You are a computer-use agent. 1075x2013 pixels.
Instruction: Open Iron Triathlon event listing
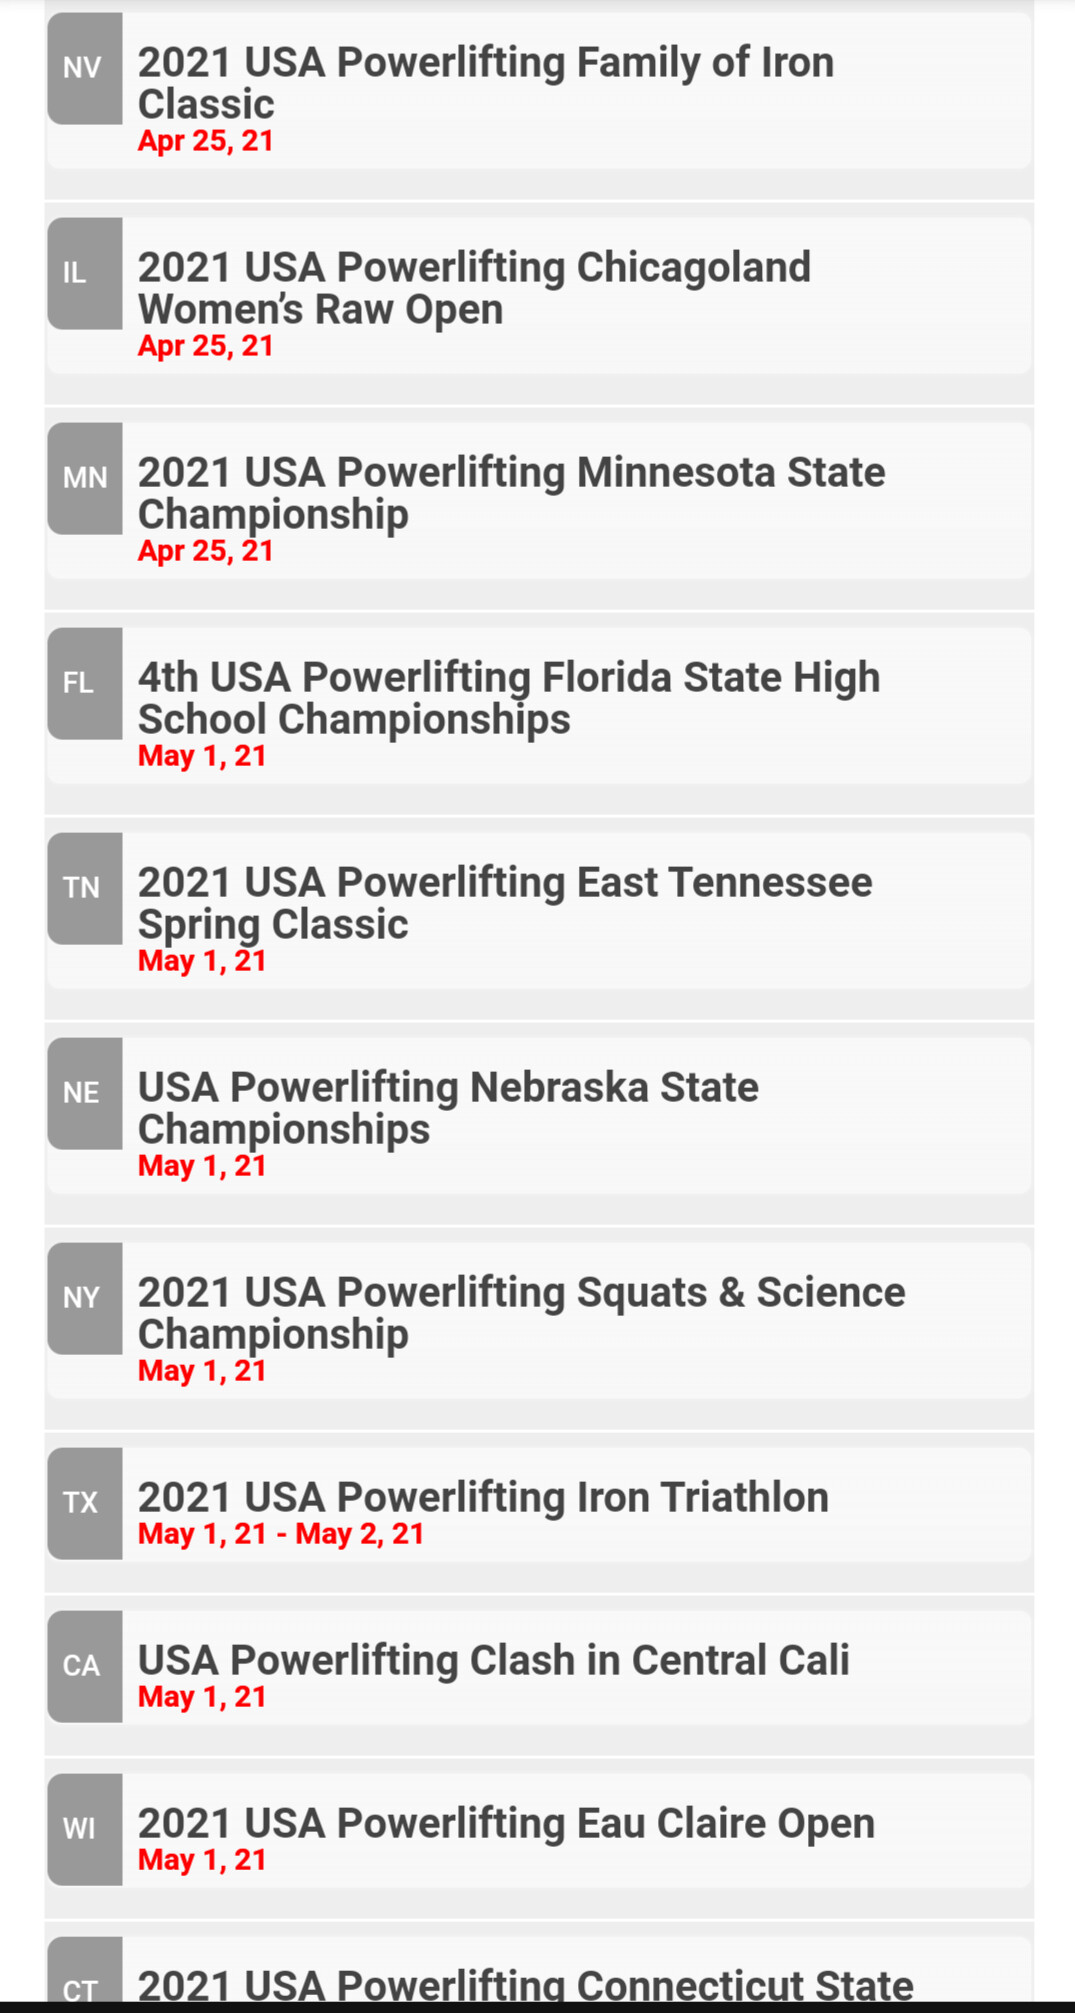pos(483,1498)
